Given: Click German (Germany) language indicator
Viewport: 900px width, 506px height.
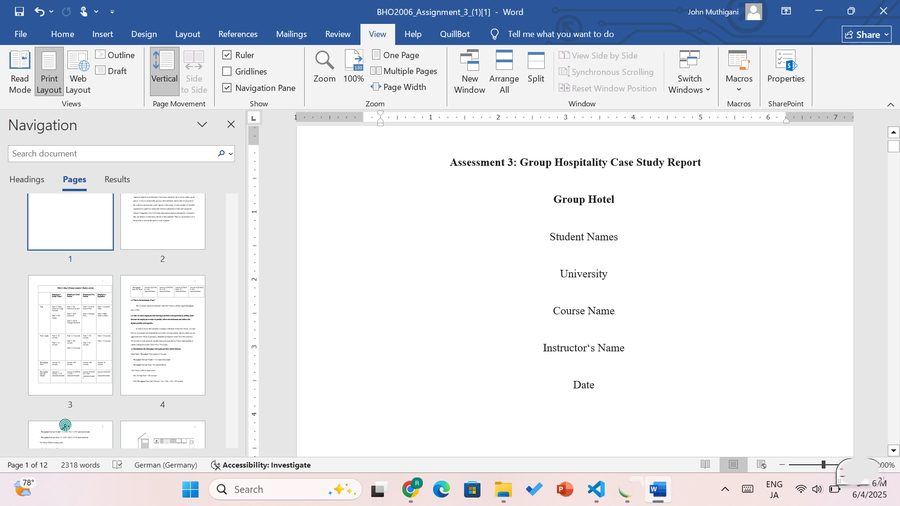Looking at the screenshot, I should coord(165,465).
